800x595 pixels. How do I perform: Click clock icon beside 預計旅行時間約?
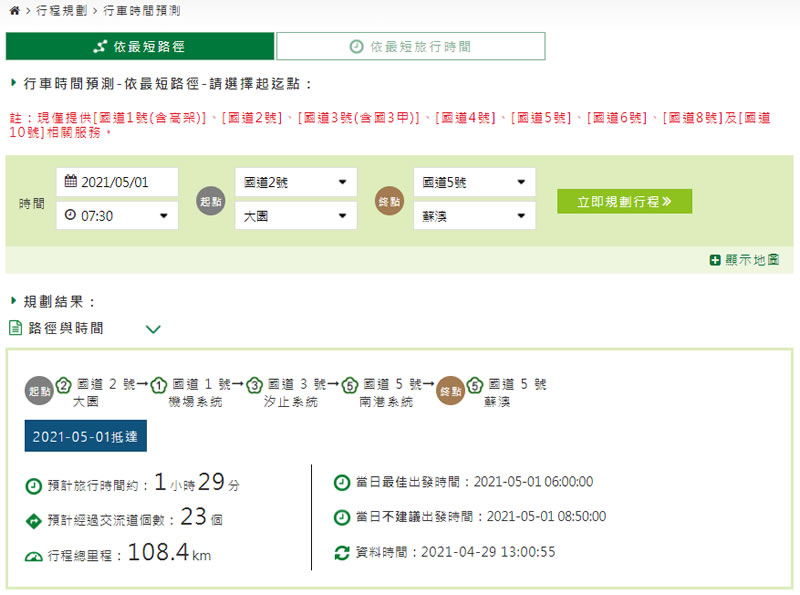click(x=34, y=486)
